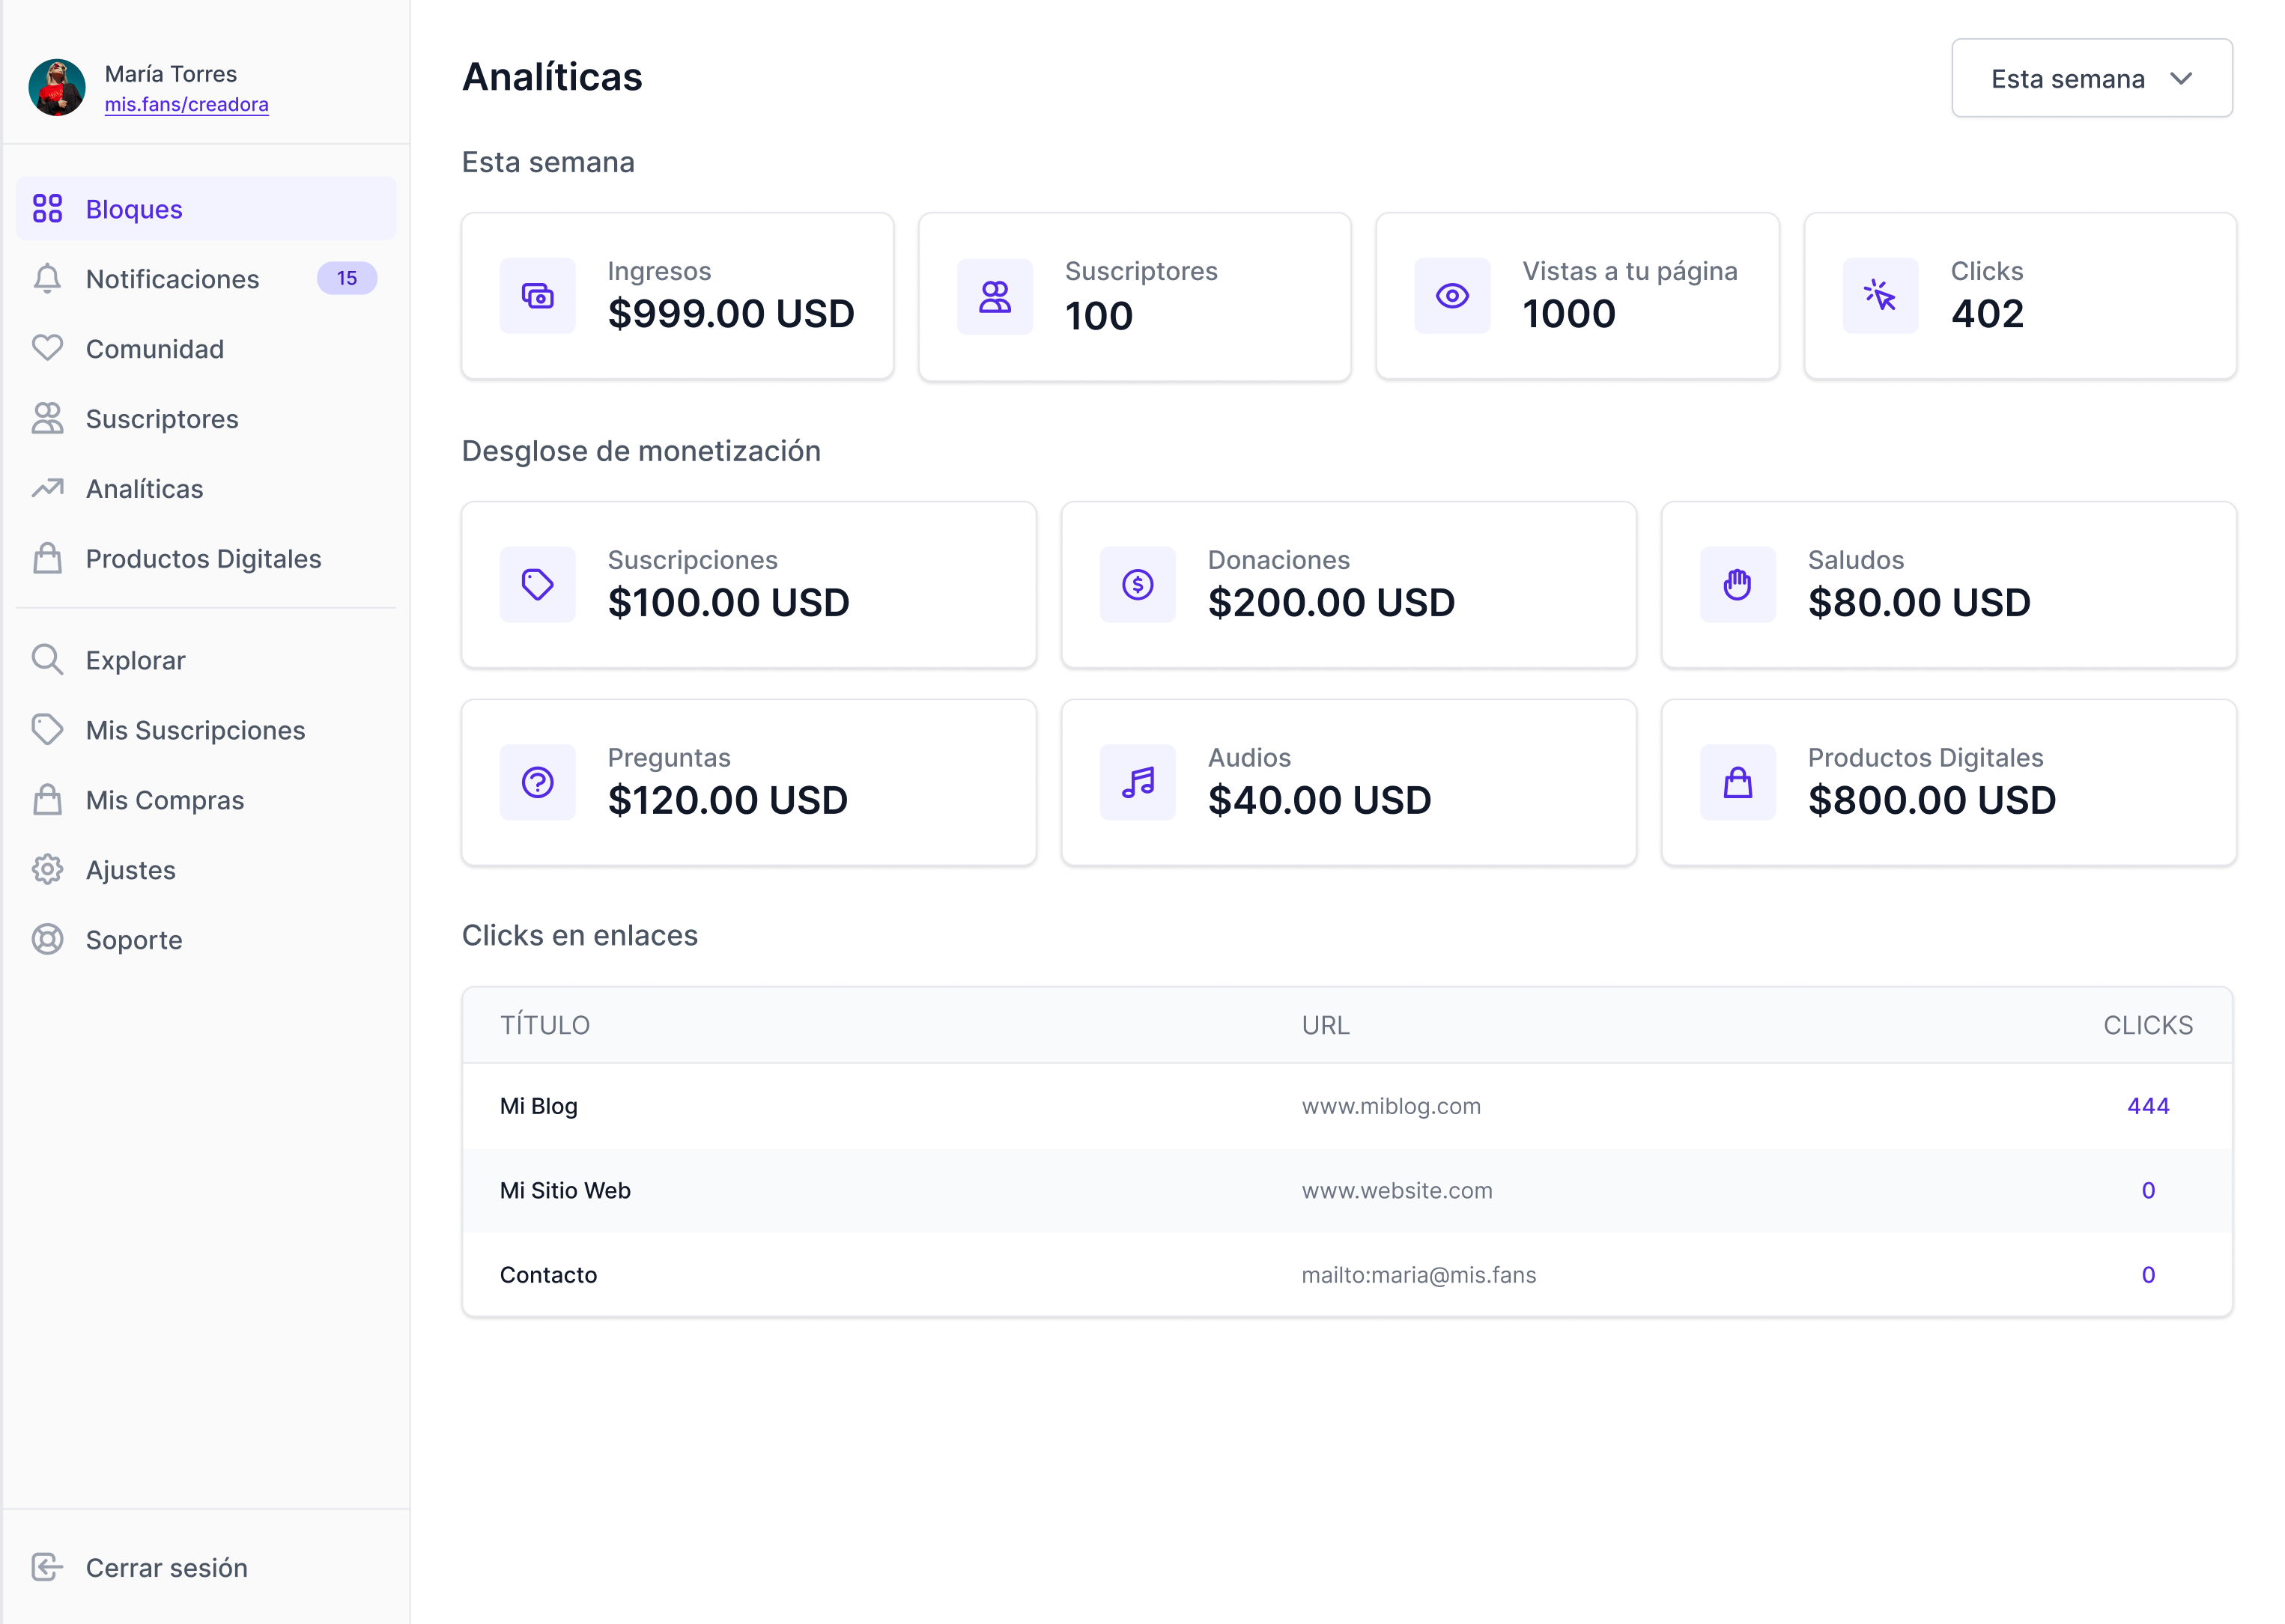This screenshot has width=2285, height=1624.
Task: Open Analíticas from the sidebar
Action: pos(206,489)
